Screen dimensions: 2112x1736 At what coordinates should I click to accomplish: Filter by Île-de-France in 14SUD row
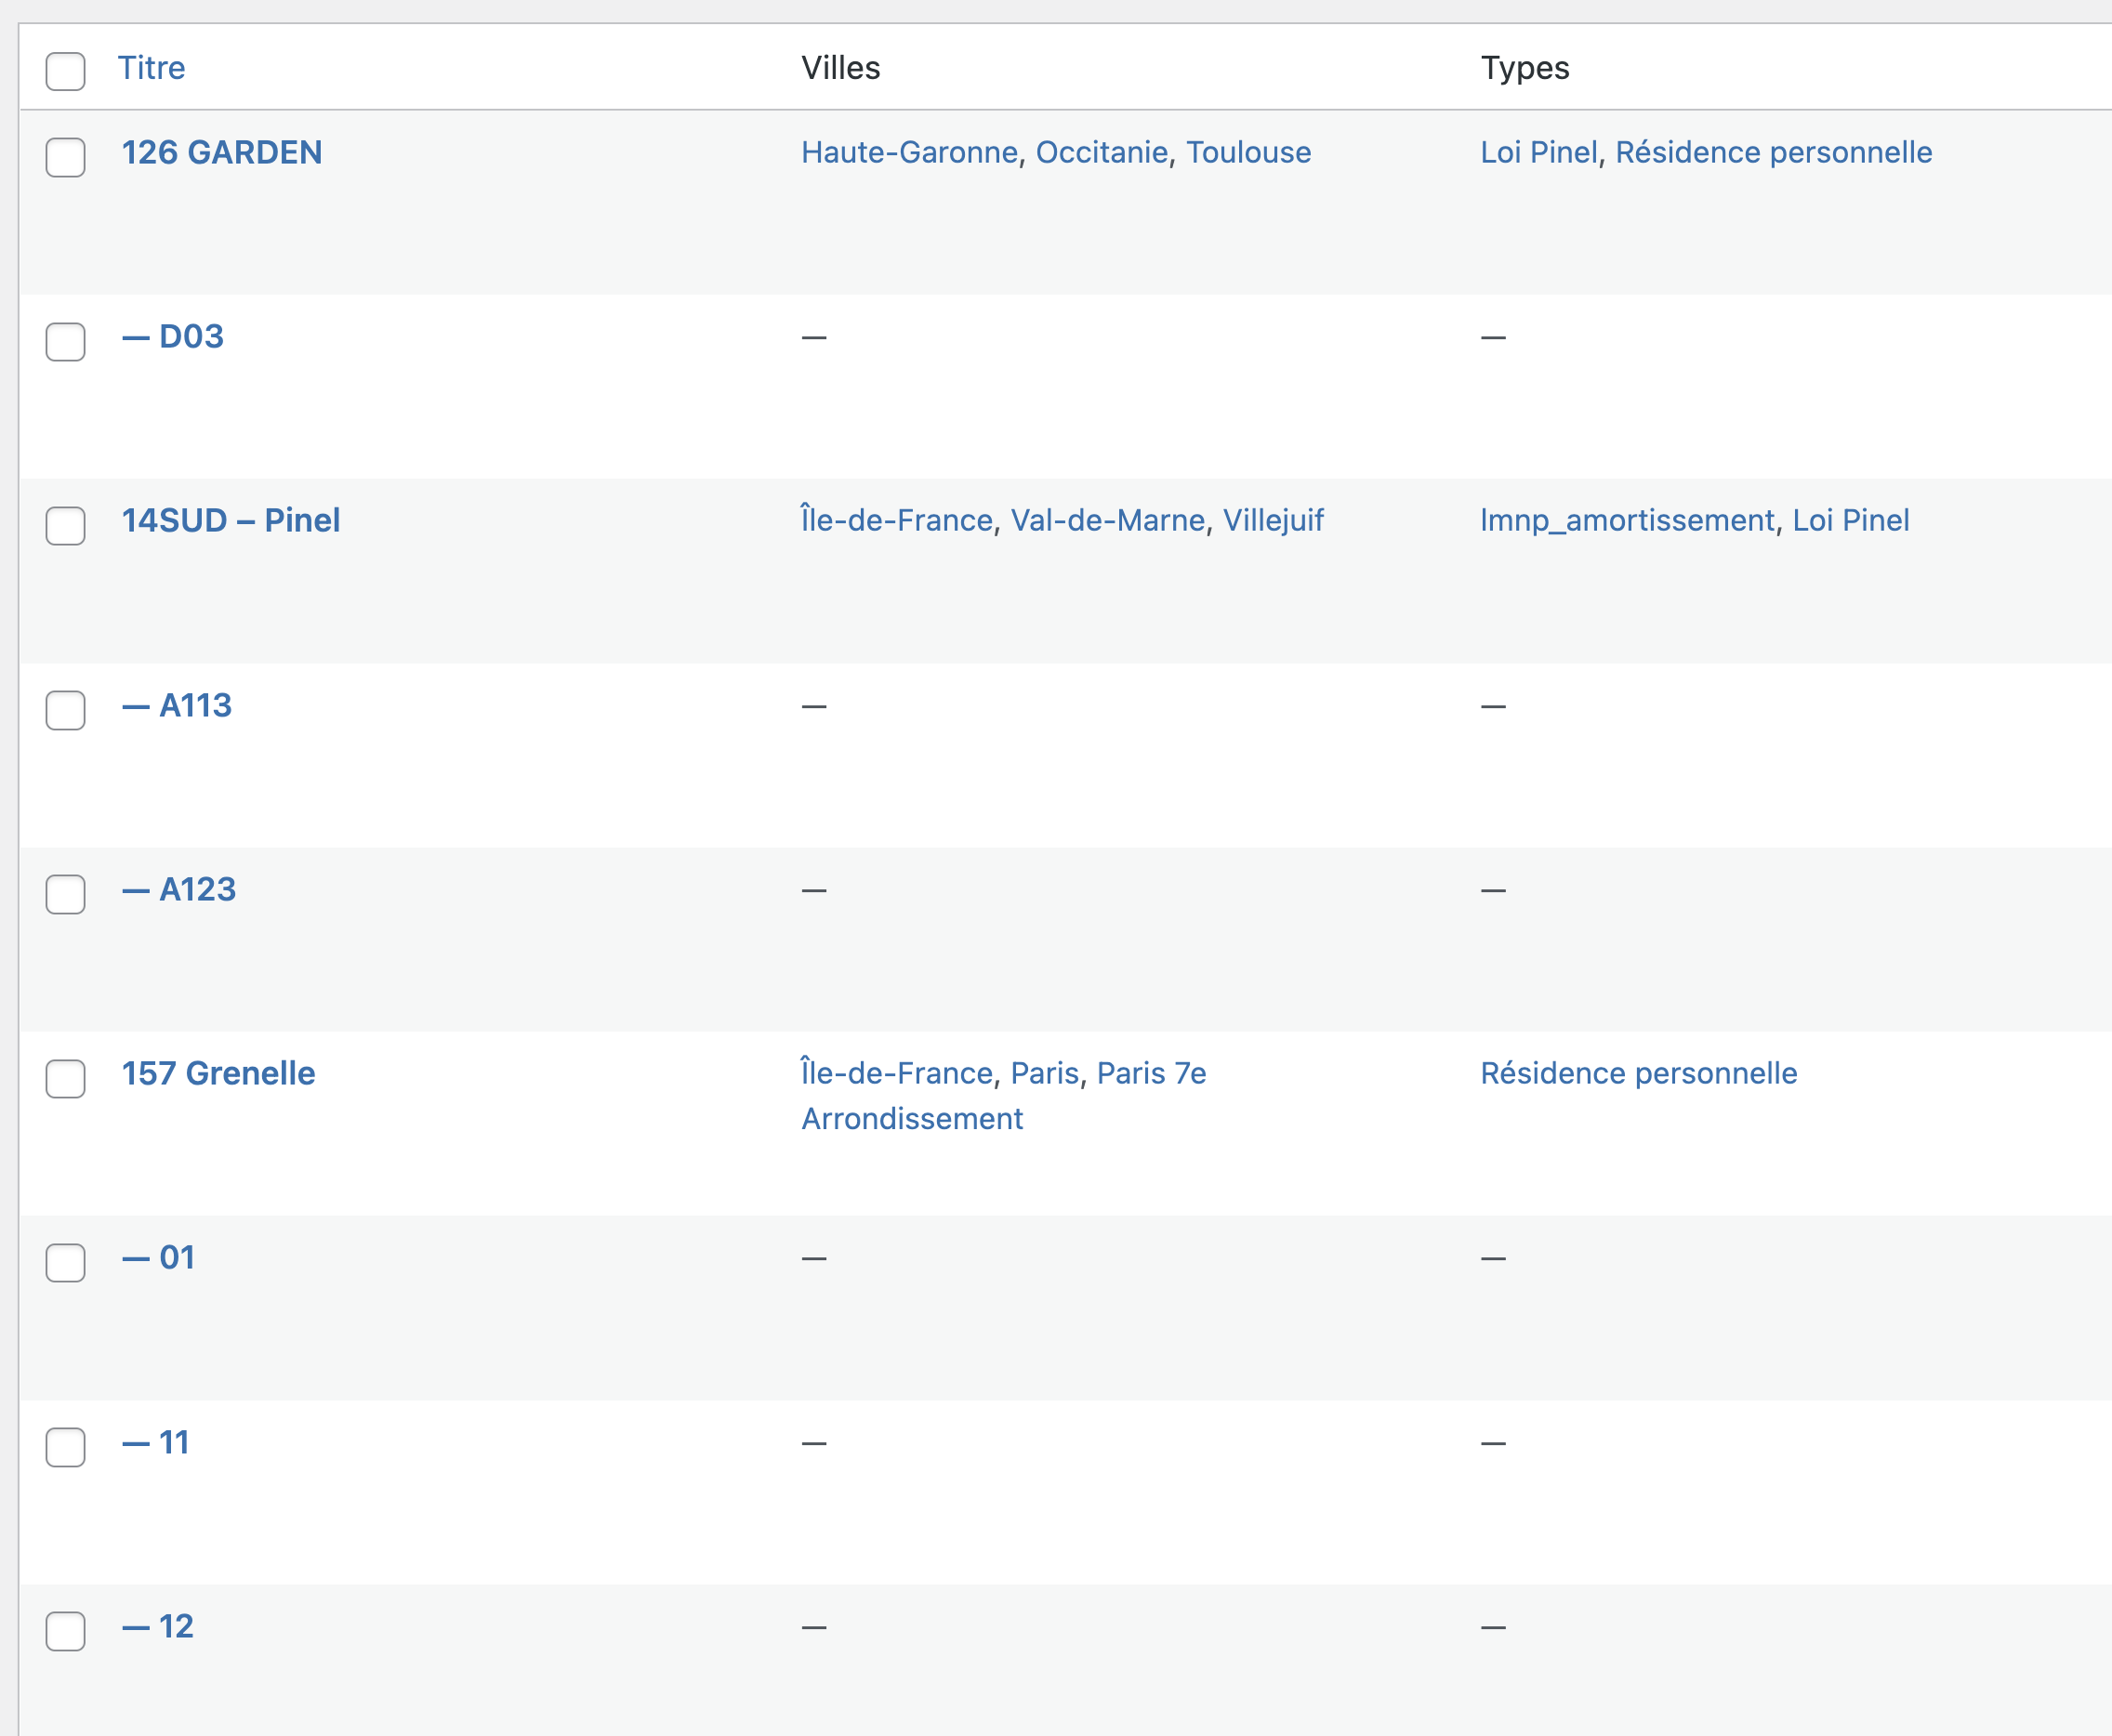point(897,520)
